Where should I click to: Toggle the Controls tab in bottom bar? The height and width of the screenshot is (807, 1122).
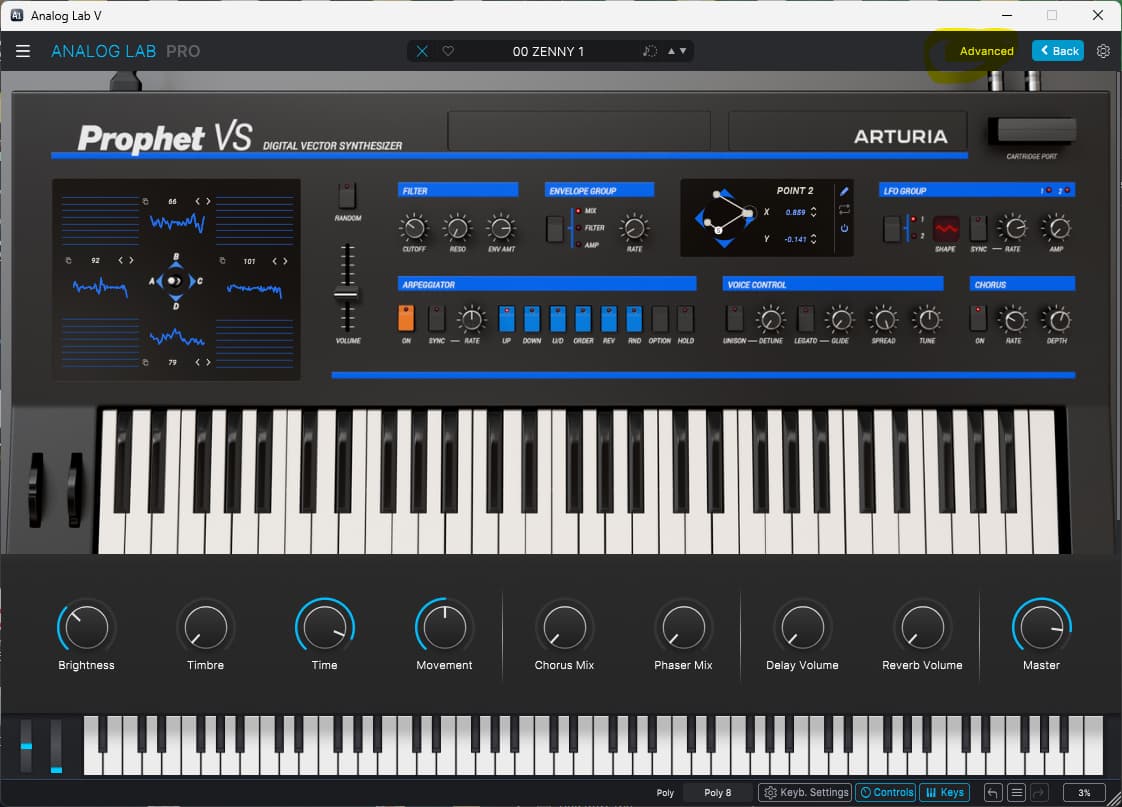point(886,793)
